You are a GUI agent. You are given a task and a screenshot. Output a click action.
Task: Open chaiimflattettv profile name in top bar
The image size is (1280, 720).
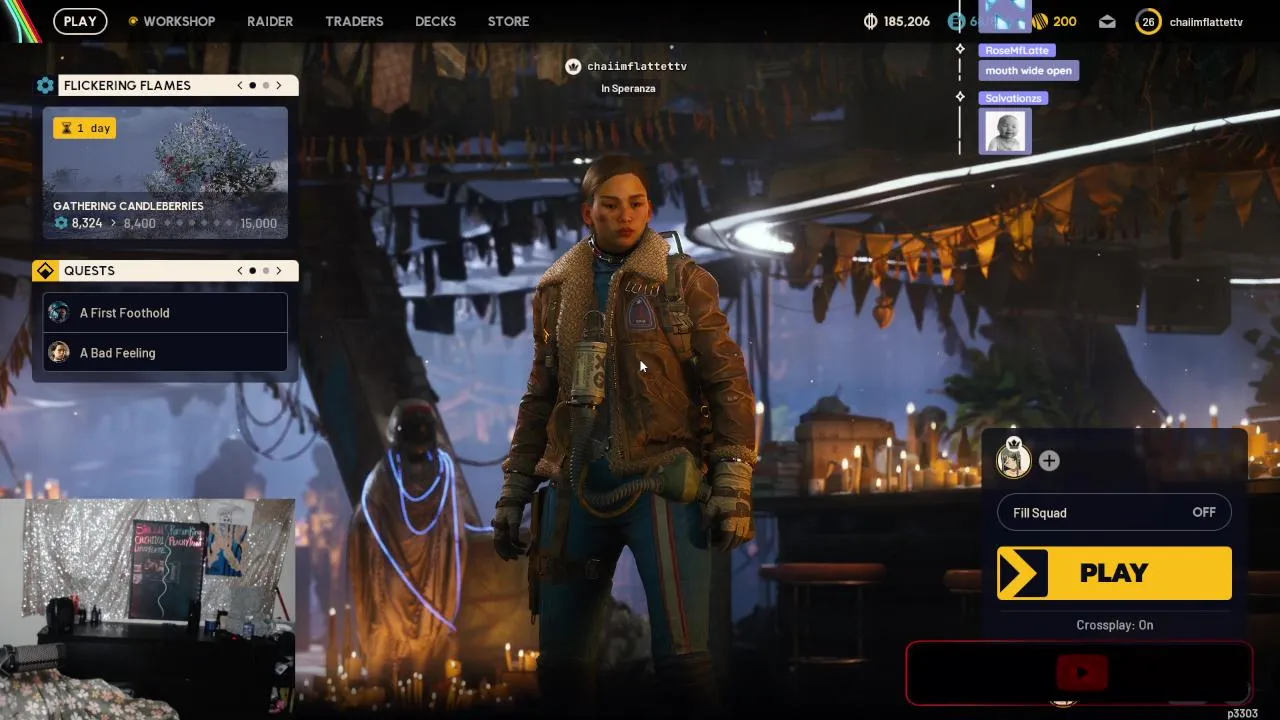[x=1206, y=21]
